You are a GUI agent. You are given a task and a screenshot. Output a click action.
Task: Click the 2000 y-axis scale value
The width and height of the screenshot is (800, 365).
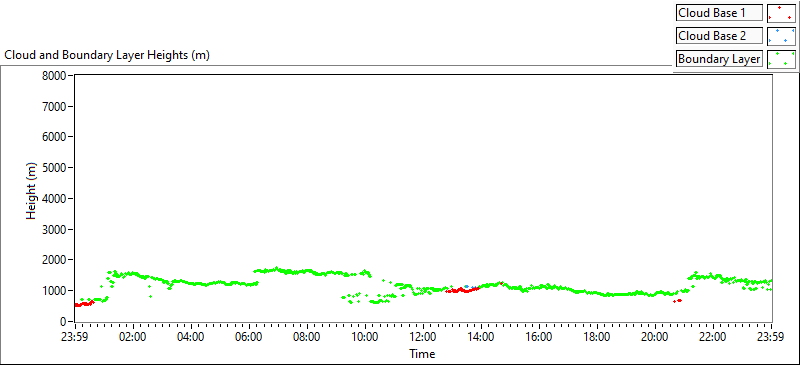pyautogui.click(x=55, y=260)
